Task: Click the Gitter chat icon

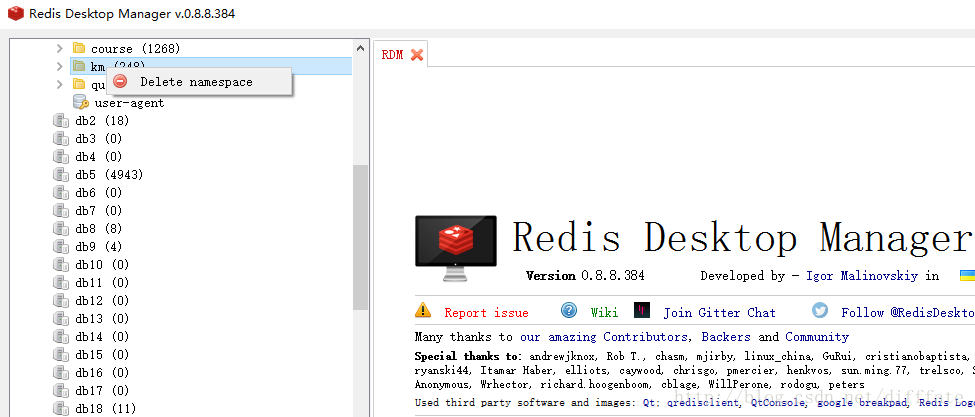Action: tap(642, 310)
